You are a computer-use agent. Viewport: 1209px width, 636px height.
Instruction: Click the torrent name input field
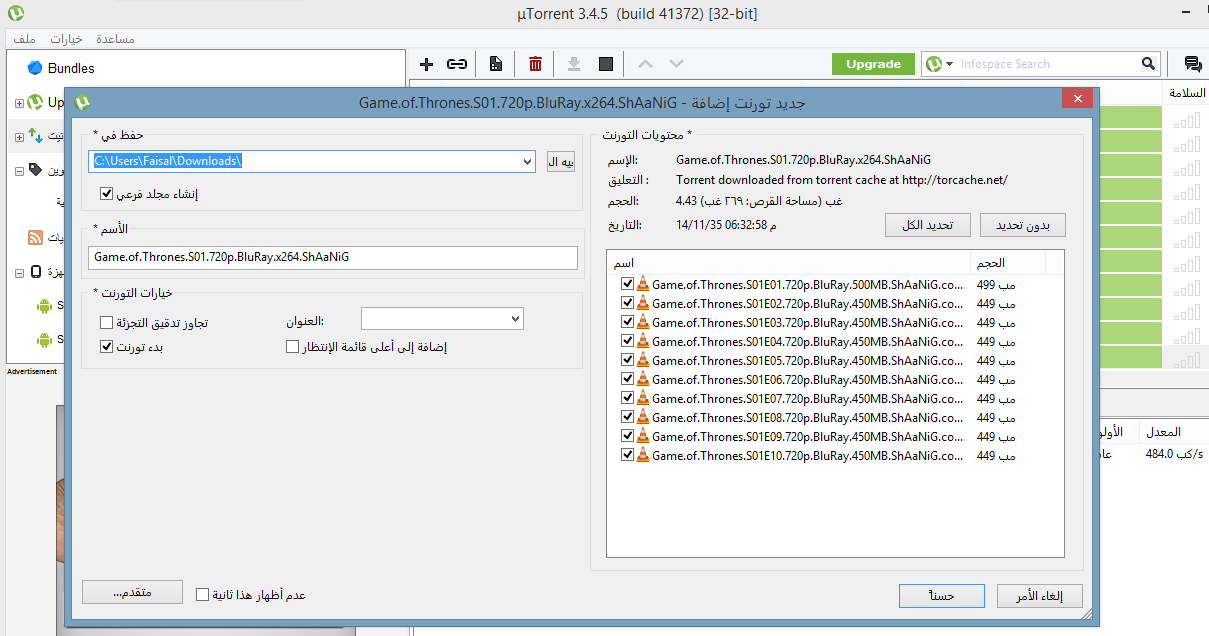[x=333, y=257]
